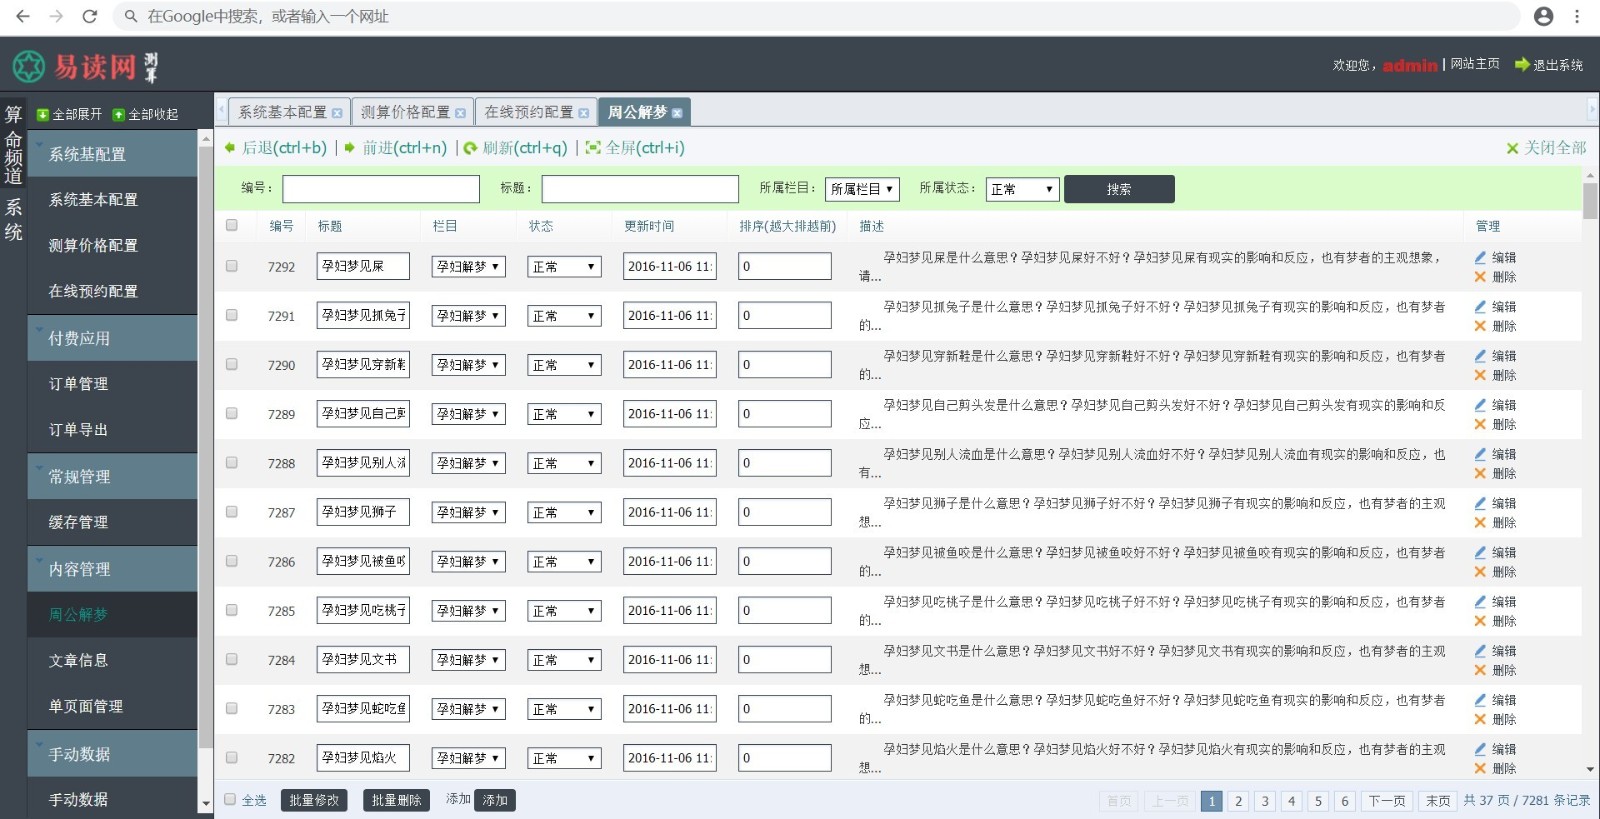Viewport: 1600px width, 819px height.
Task: Open the 状态 dropdown for row 7291
Action: (x=564, y=316)
